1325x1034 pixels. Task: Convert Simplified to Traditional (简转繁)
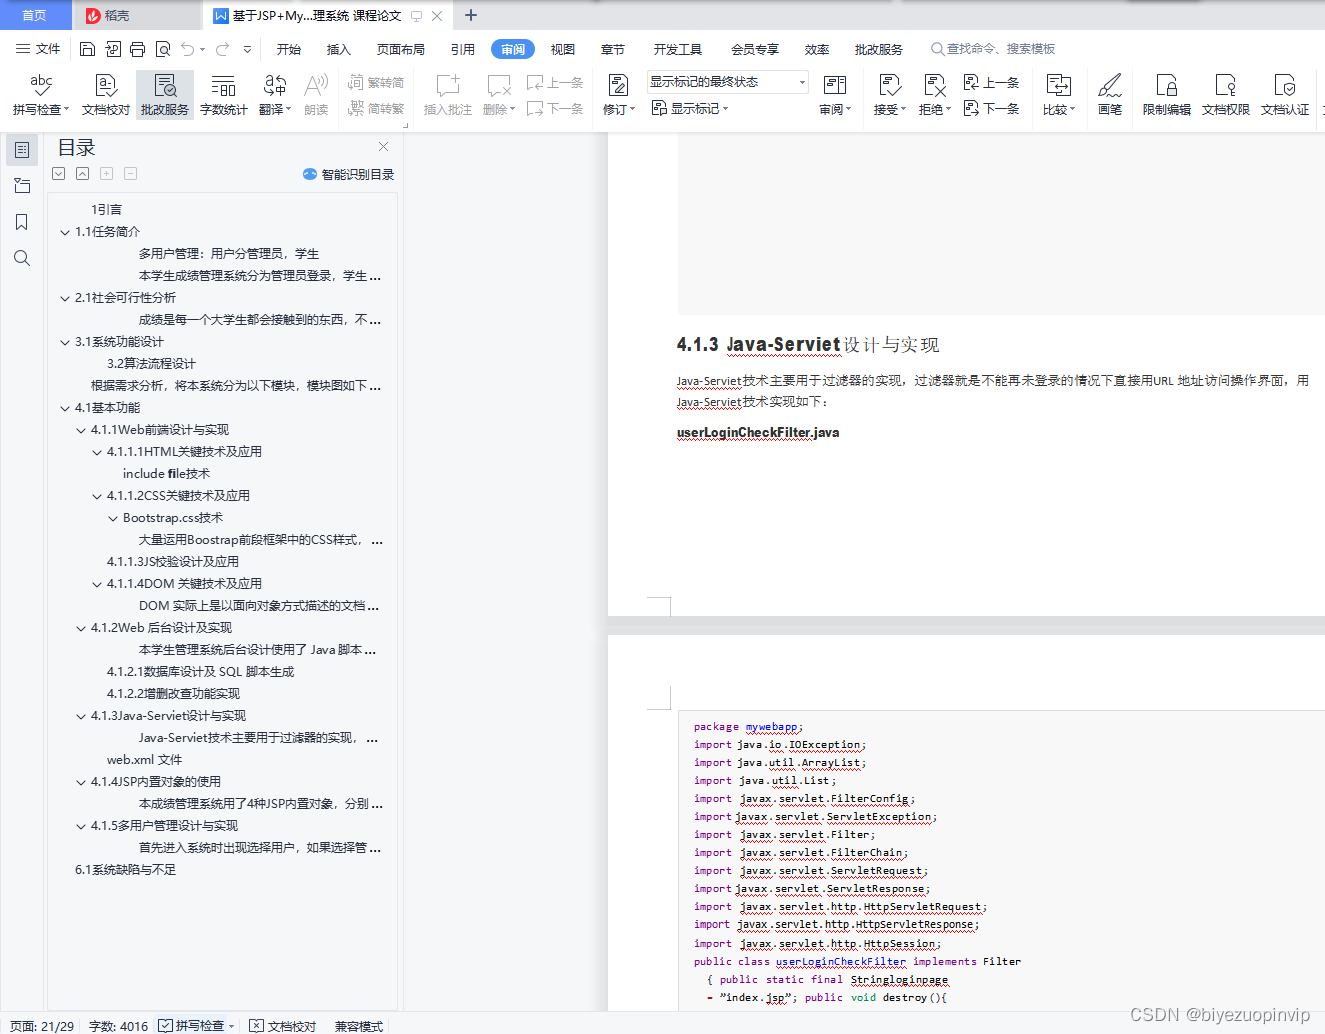(376, 108)
